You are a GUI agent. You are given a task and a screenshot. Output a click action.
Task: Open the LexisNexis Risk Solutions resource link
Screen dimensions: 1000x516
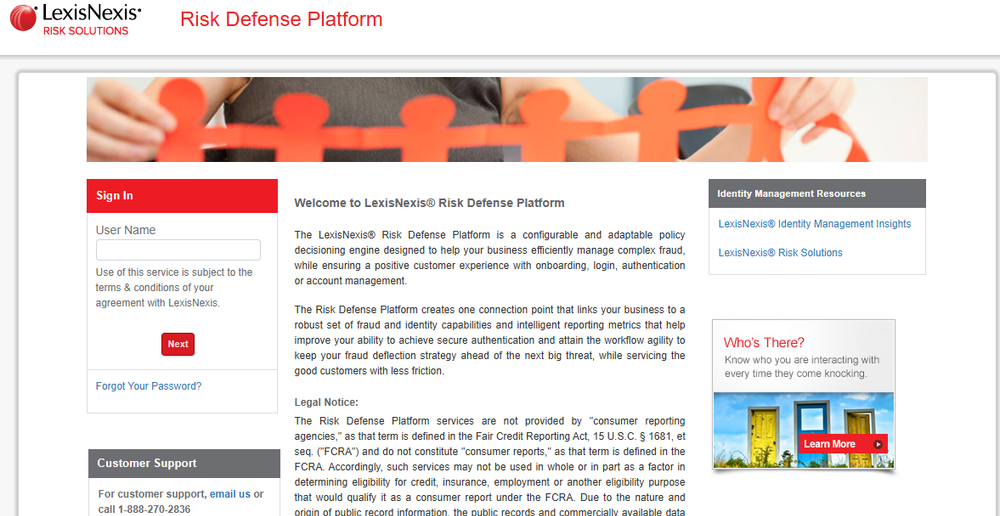[x=780, y=253]
